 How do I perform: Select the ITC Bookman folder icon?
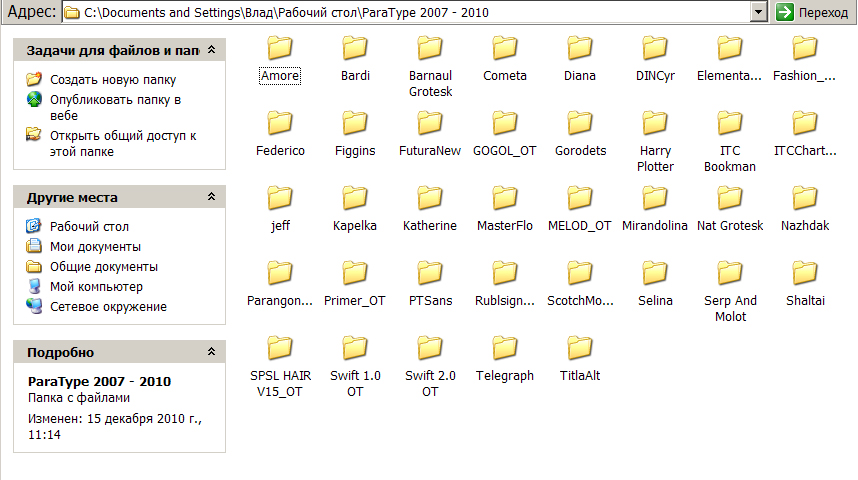(x=729, y=123)
